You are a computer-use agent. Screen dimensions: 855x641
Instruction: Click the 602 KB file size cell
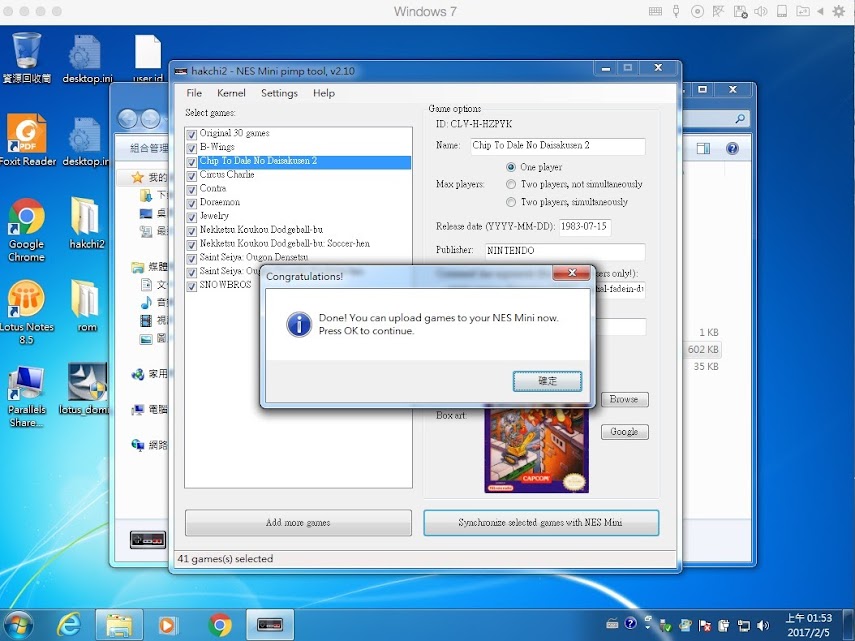(x=703, y=349)
